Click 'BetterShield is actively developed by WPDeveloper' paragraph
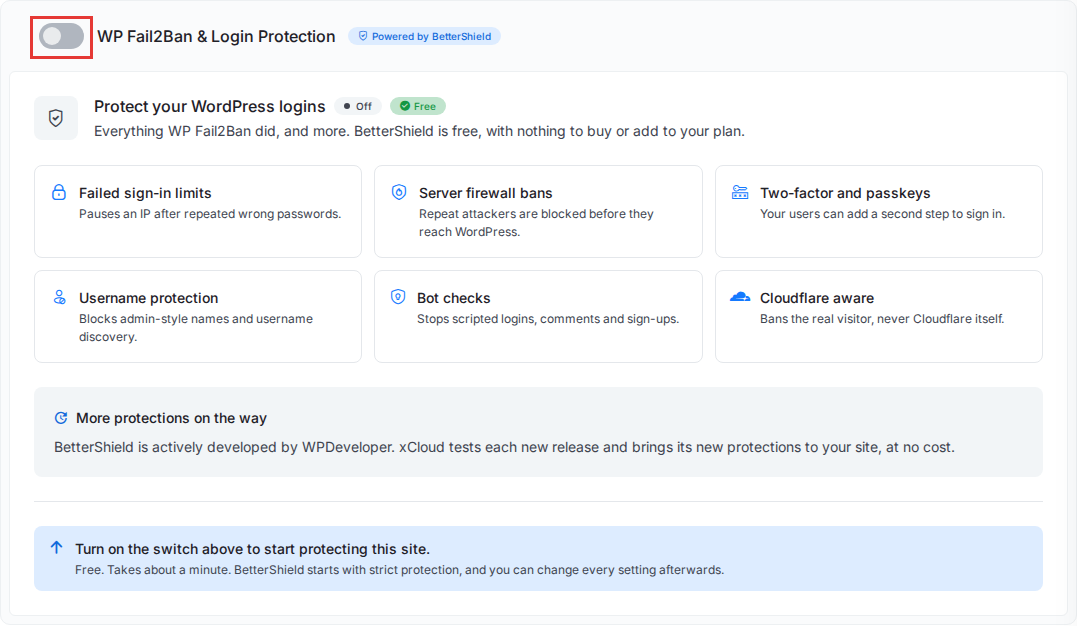Screen dimensions: 1077x626 click(x=504, y=447)
